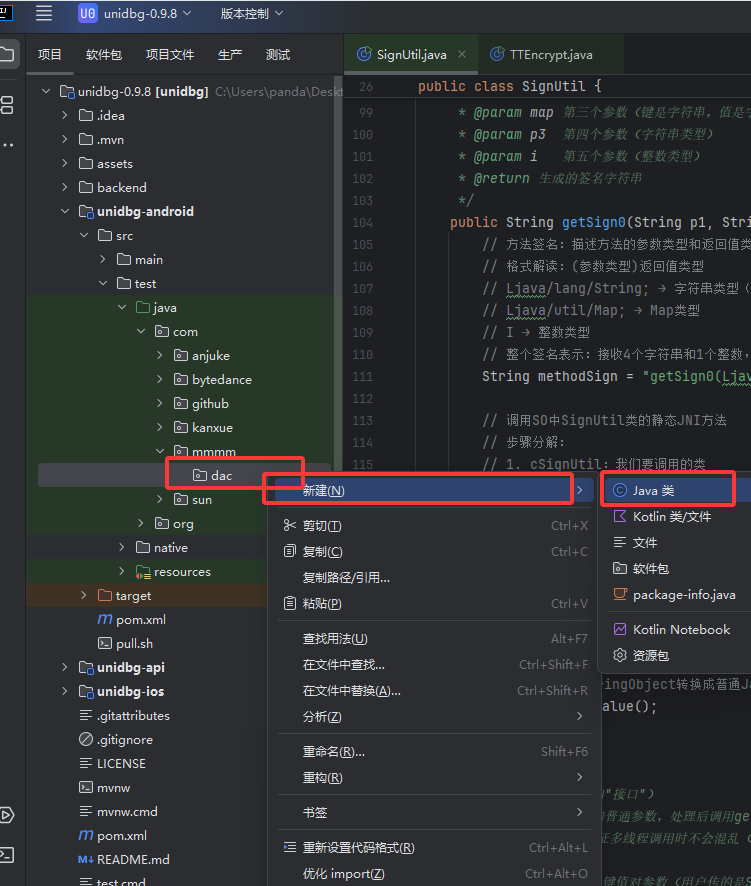Click 复制(C) in the context menu

point(434,551)
